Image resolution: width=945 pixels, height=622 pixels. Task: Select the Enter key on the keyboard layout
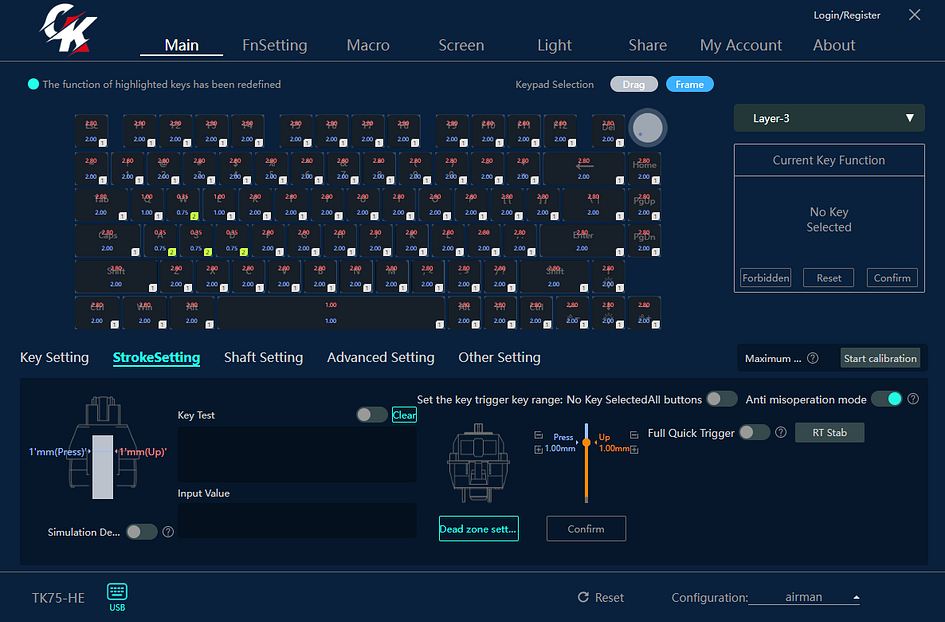pyautogui.click(x=583, y=240)
